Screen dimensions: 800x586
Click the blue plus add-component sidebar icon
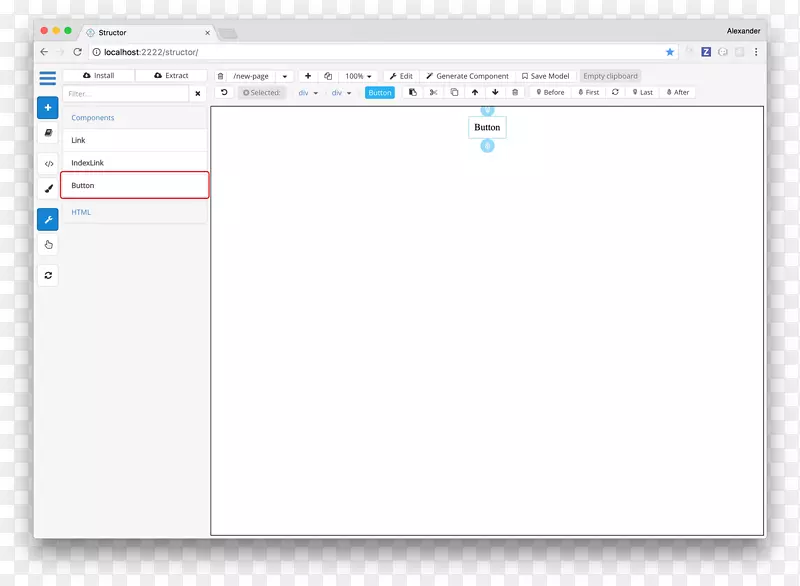(47, 107)
